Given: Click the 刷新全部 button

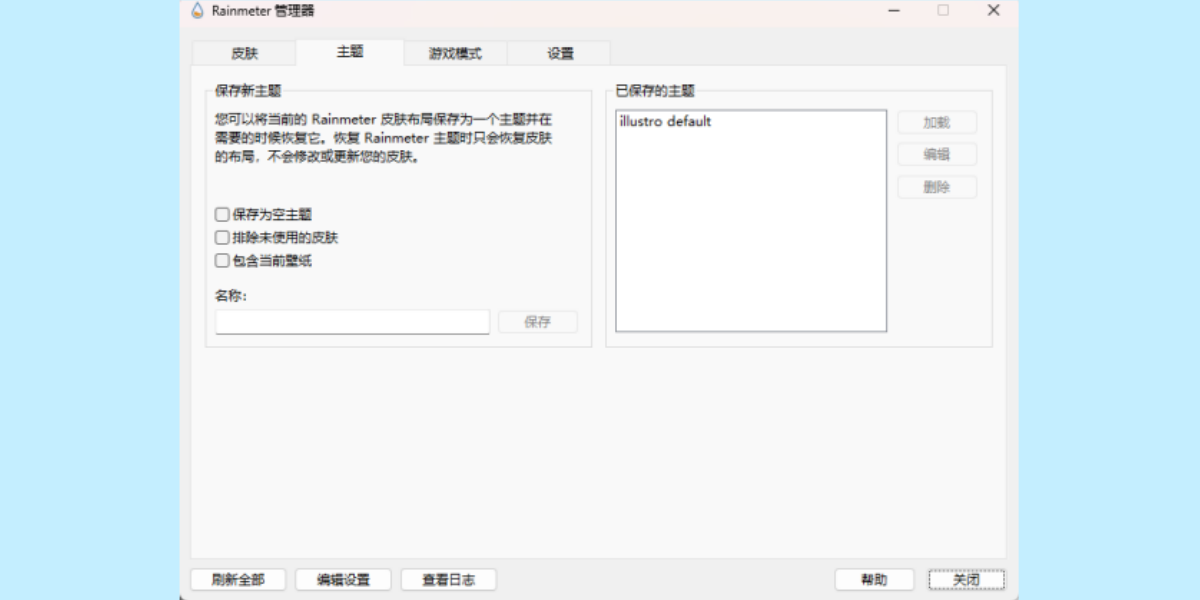Looking at the screenshot, I should pyautogui.click(x=238, y=580).
